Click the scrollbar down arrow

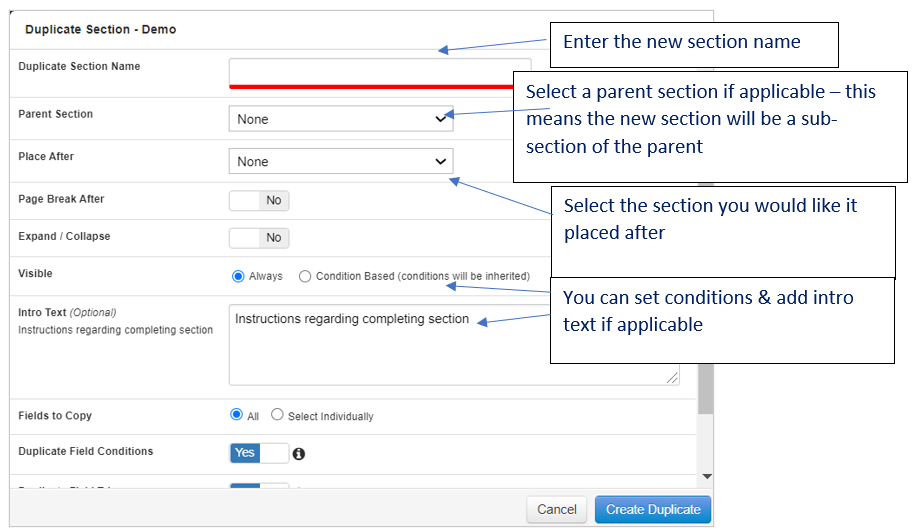[707, 476]
